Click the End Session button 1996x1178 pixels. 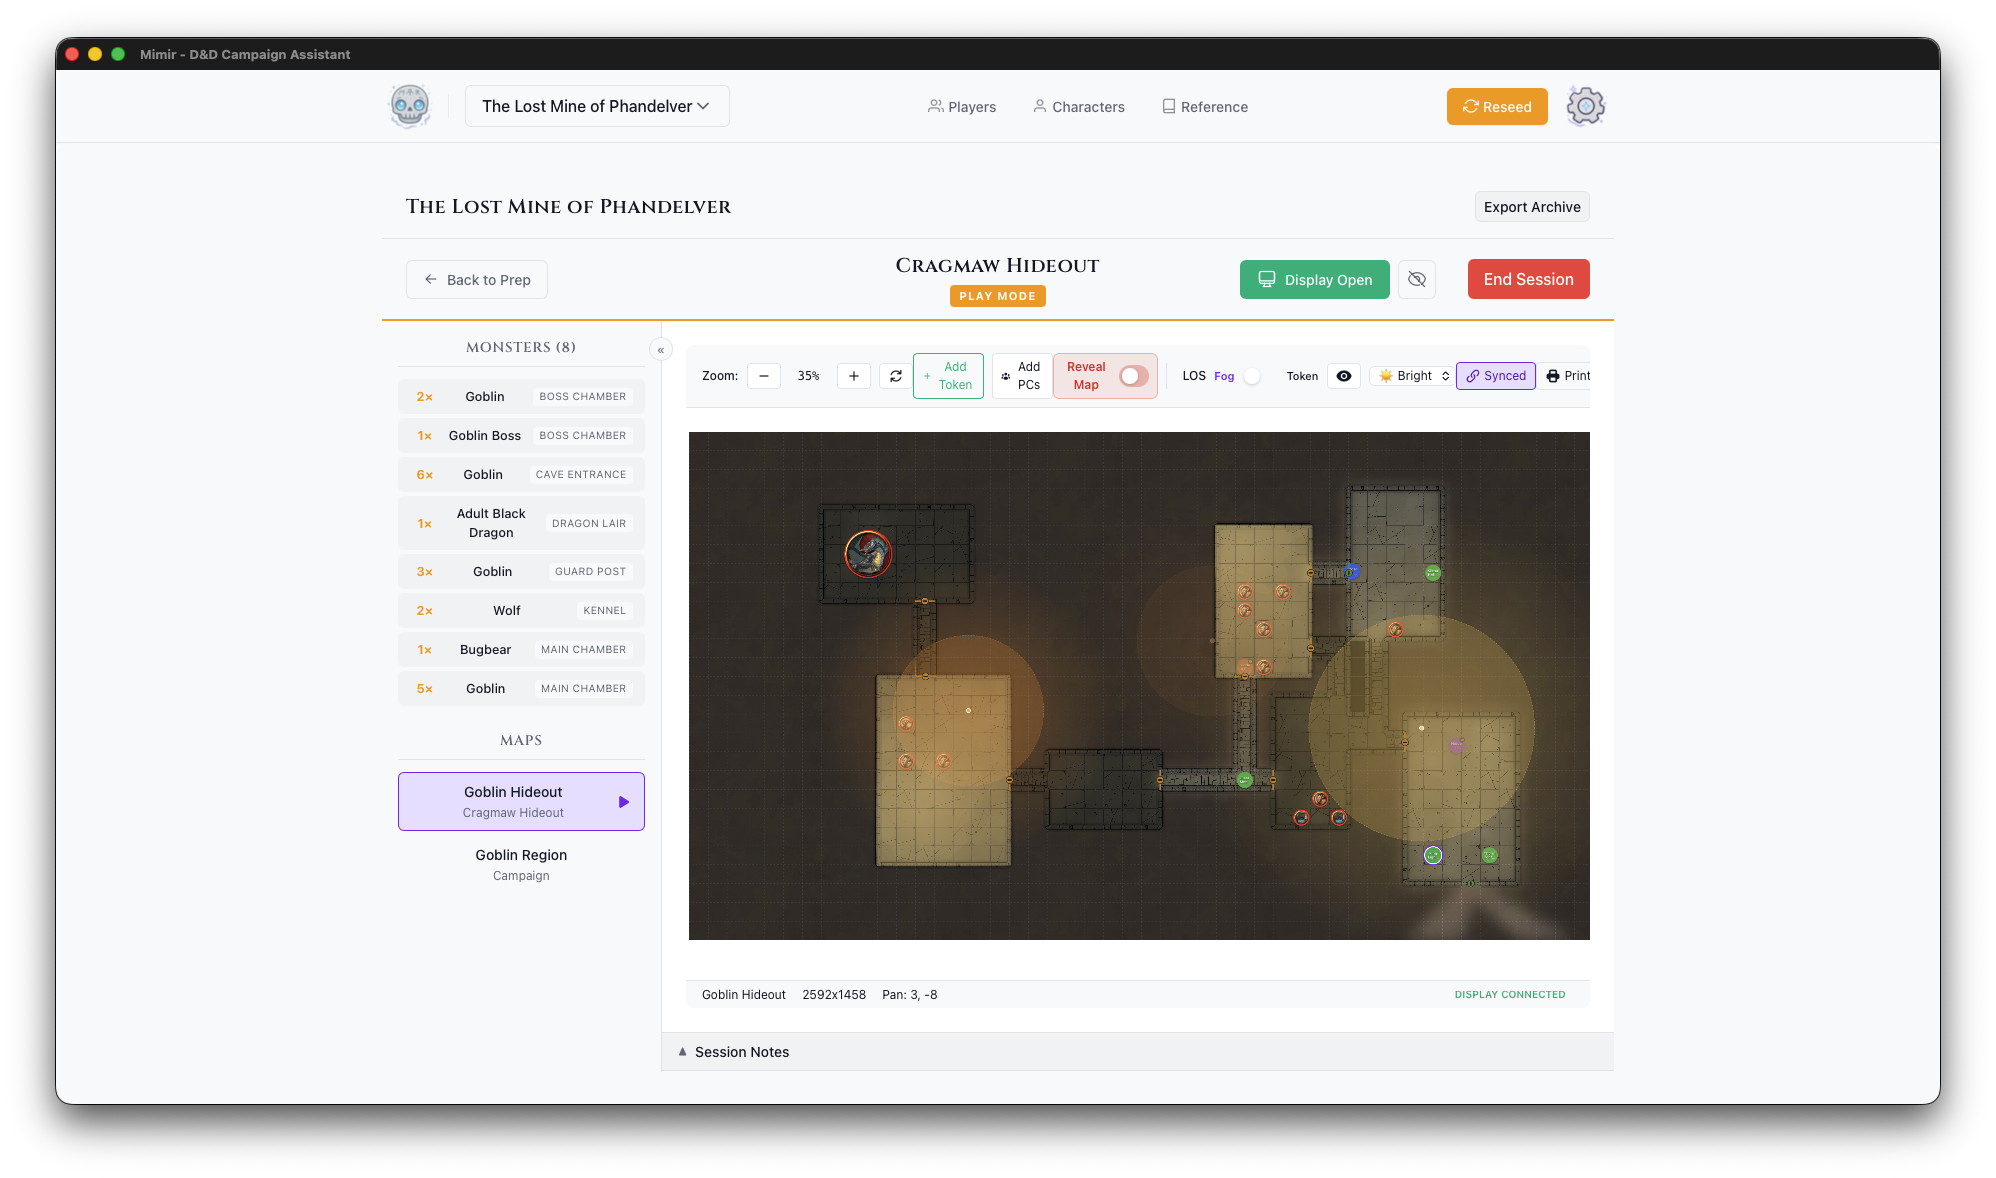coord(1528,279)
